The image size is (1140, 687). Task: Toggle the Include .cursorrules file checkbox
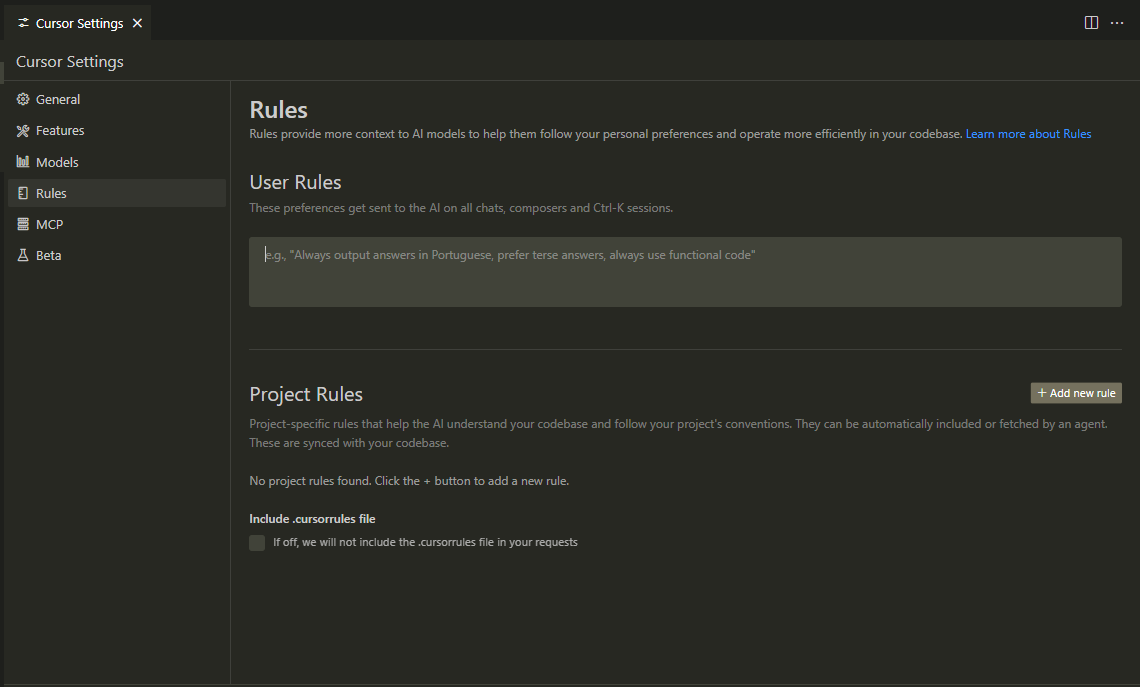tap(257, 542)
